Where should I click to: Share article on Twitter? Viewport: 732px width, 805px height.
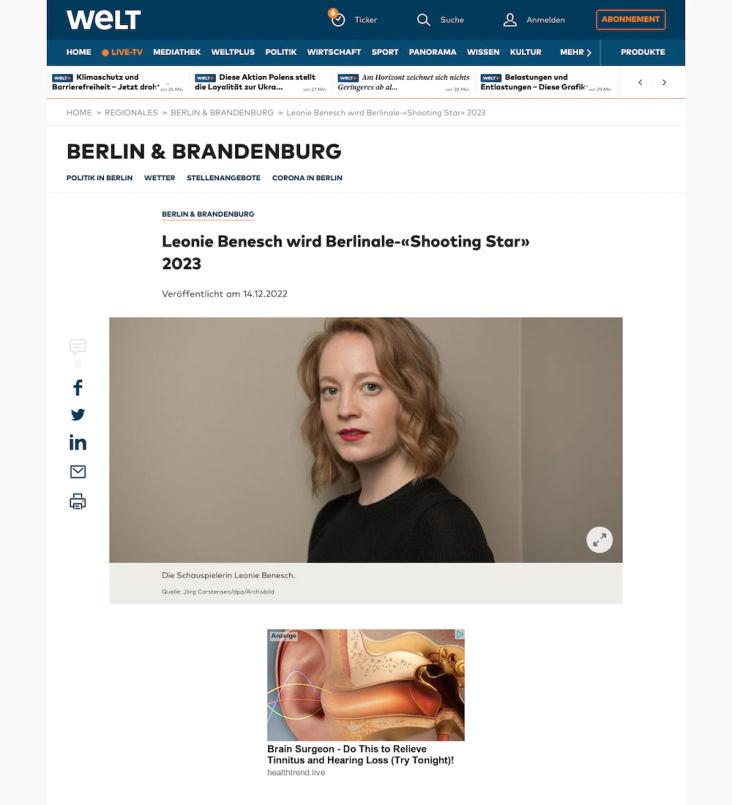(x=78, y=414)
